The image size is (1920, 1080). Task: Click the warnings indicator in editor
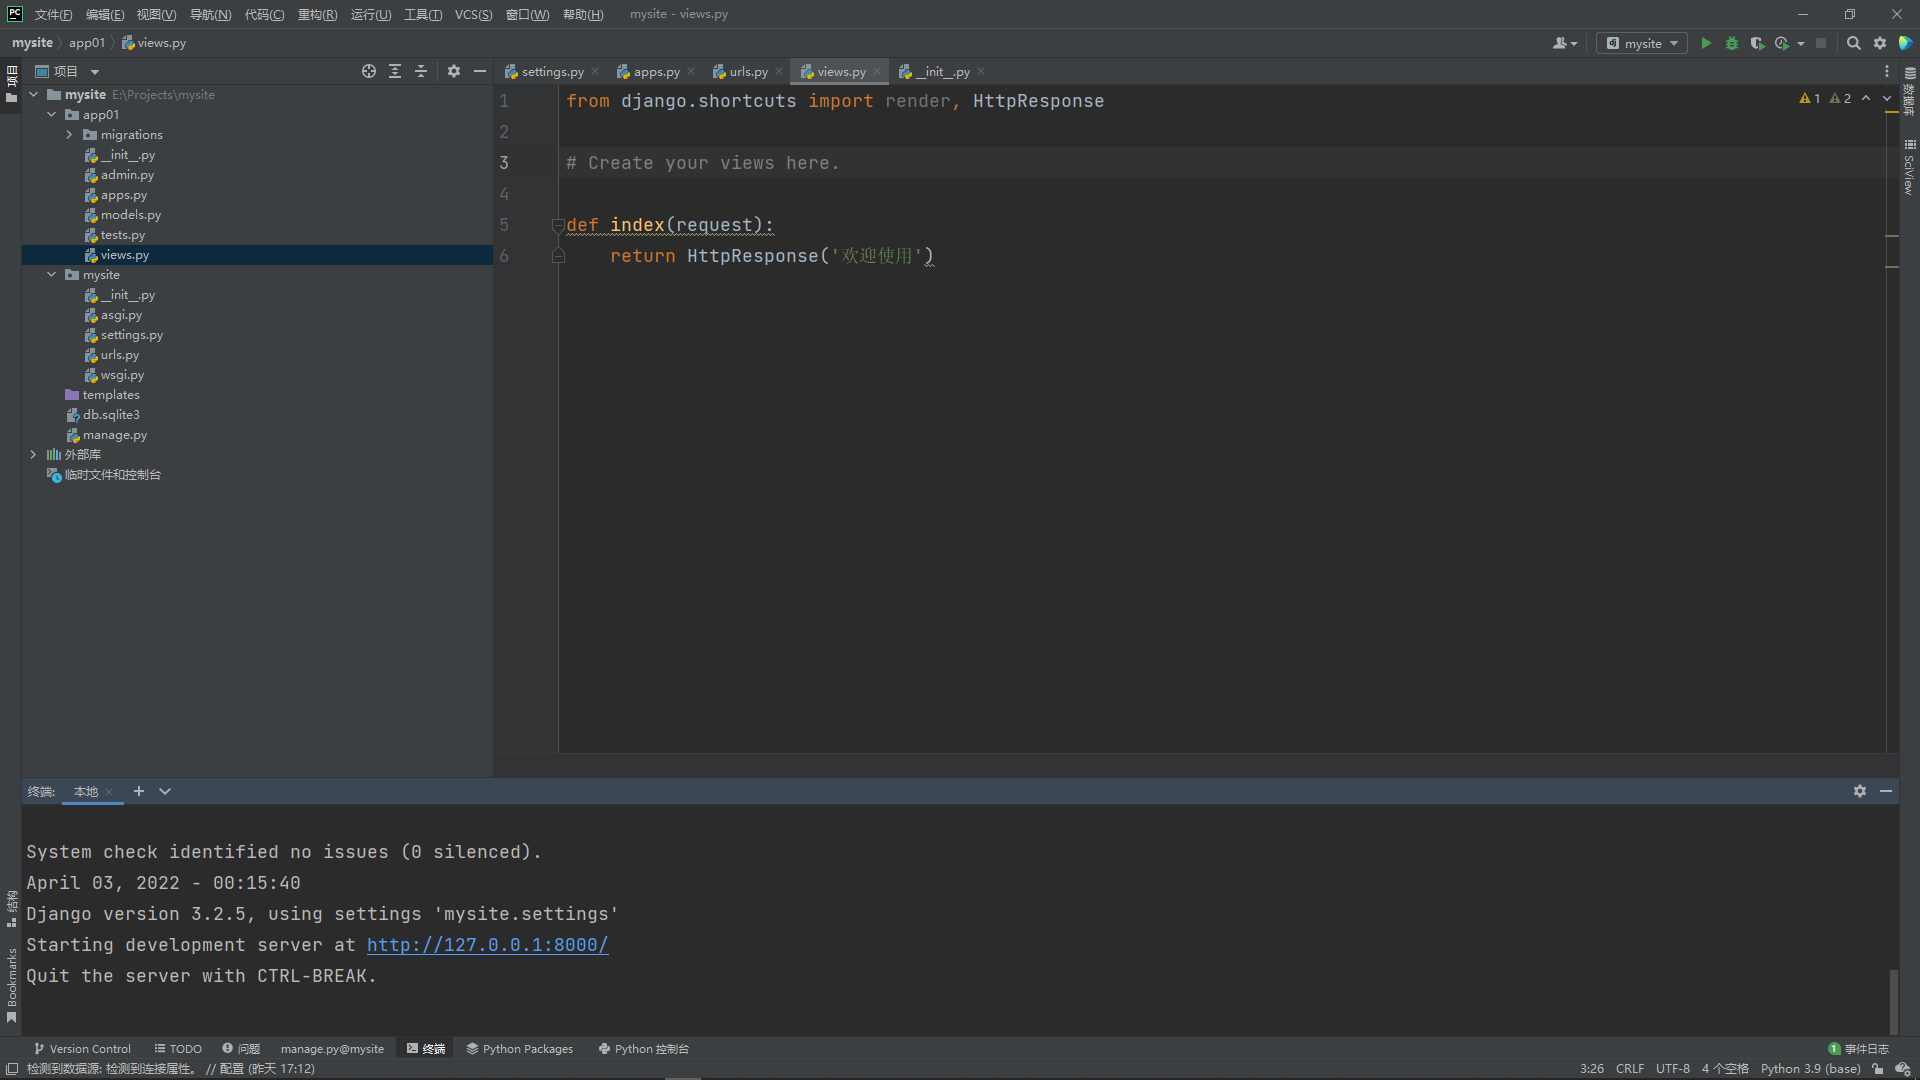point(1825,98)
